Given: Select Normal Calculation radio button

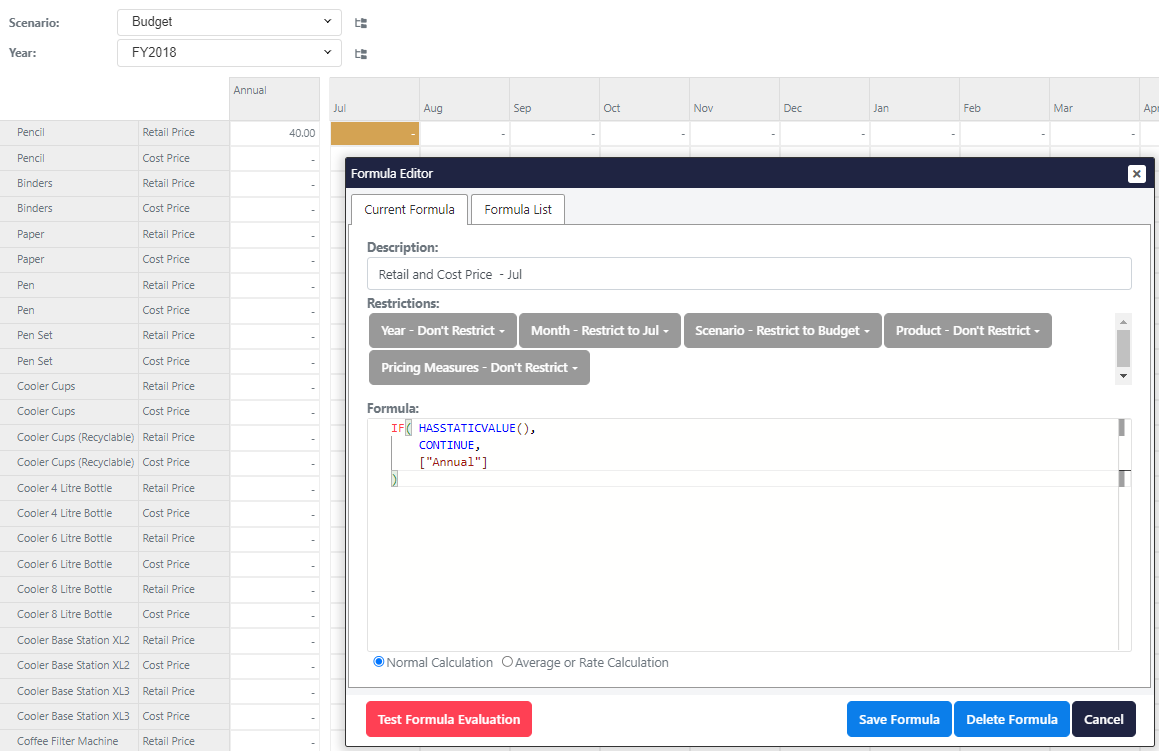Looking at the screenshot, I should tap(379, 662).
